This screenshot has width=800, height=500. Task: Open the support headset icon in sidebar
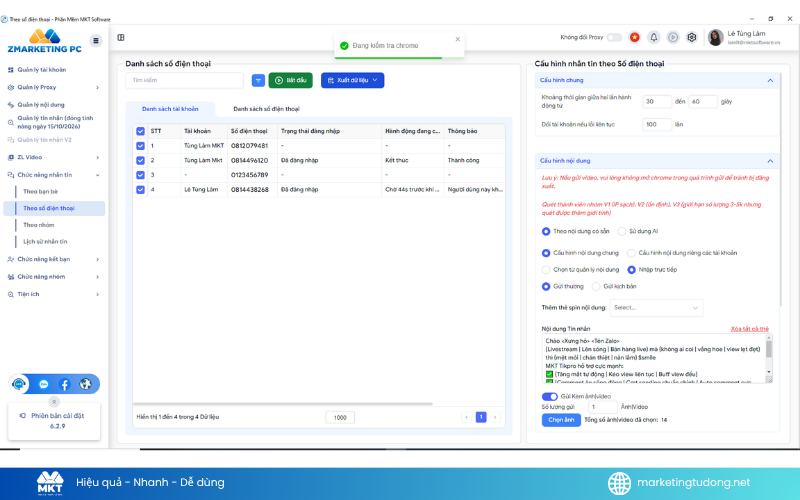[19, 384]
